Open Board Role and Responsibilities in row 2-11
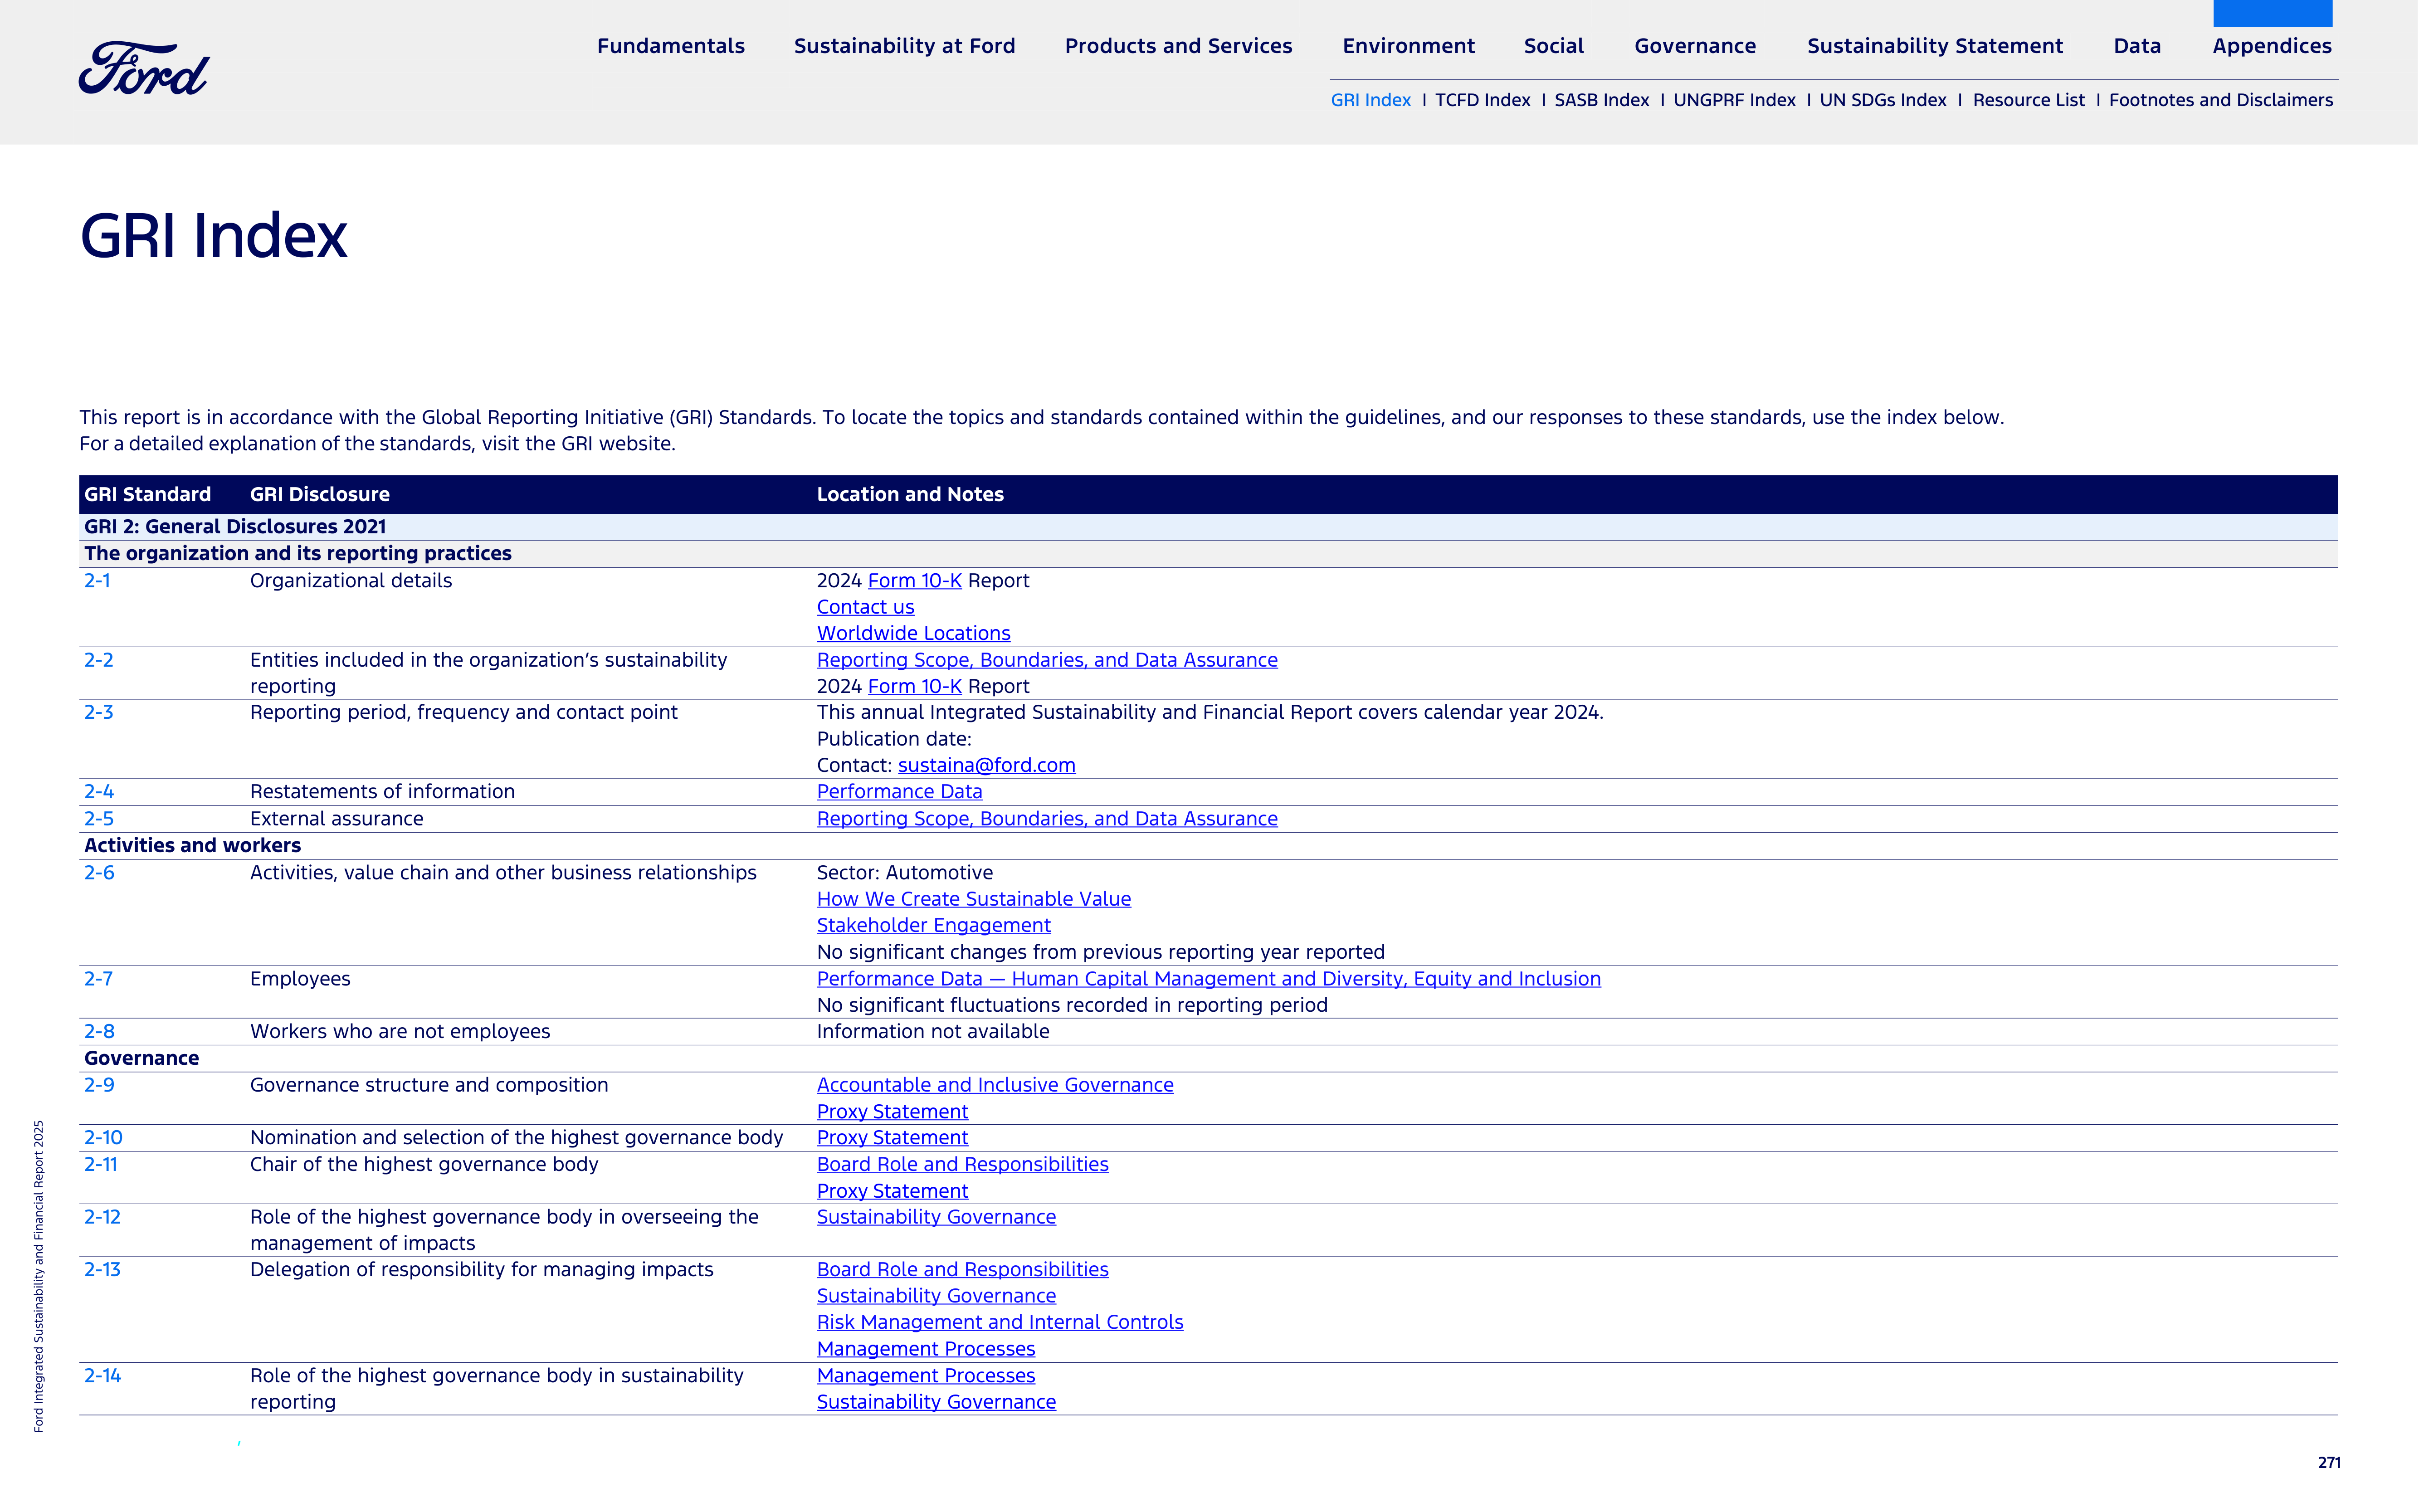2419x1512 pixels. point(962,1164)
